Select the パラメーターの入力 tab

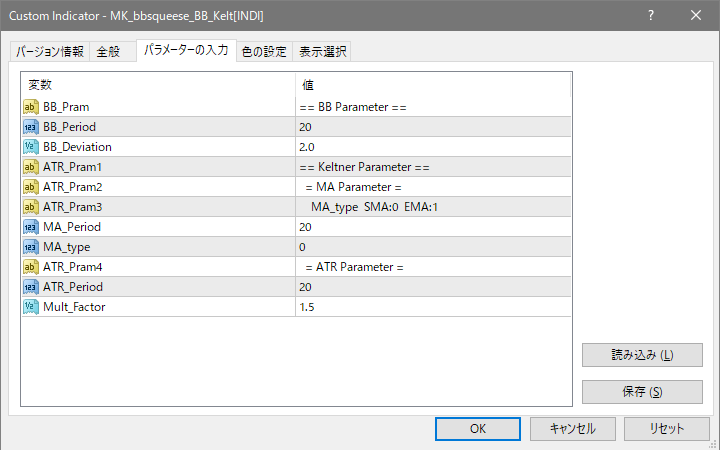pos(186,50)
